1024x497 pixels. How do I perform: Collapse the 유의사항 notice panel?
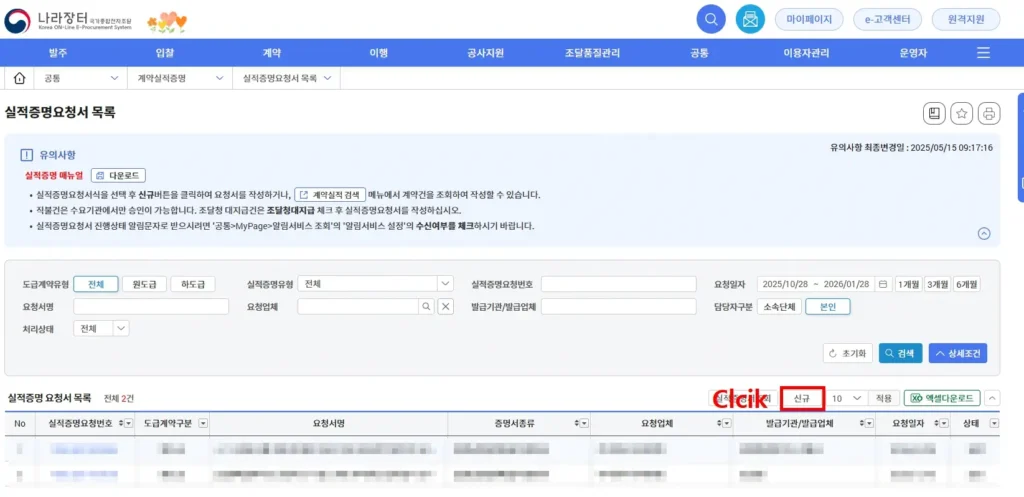[x=983, y=233]
